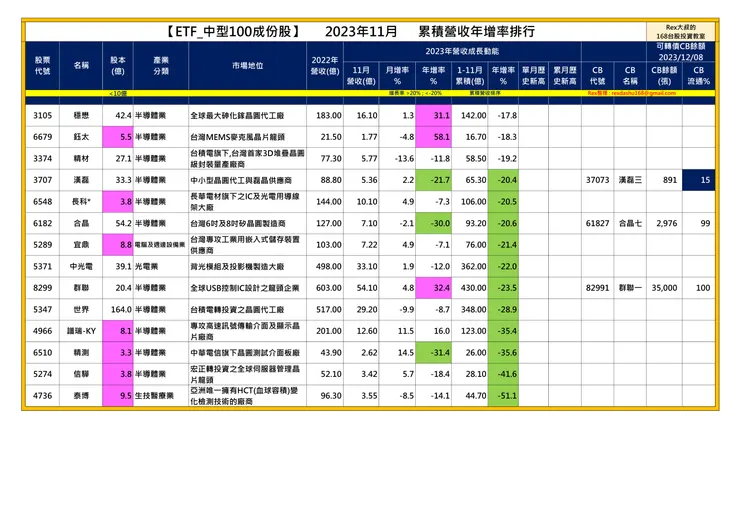Select stock code 4736
The width and height of the screenshot is (740, 523).
[42, 396]
